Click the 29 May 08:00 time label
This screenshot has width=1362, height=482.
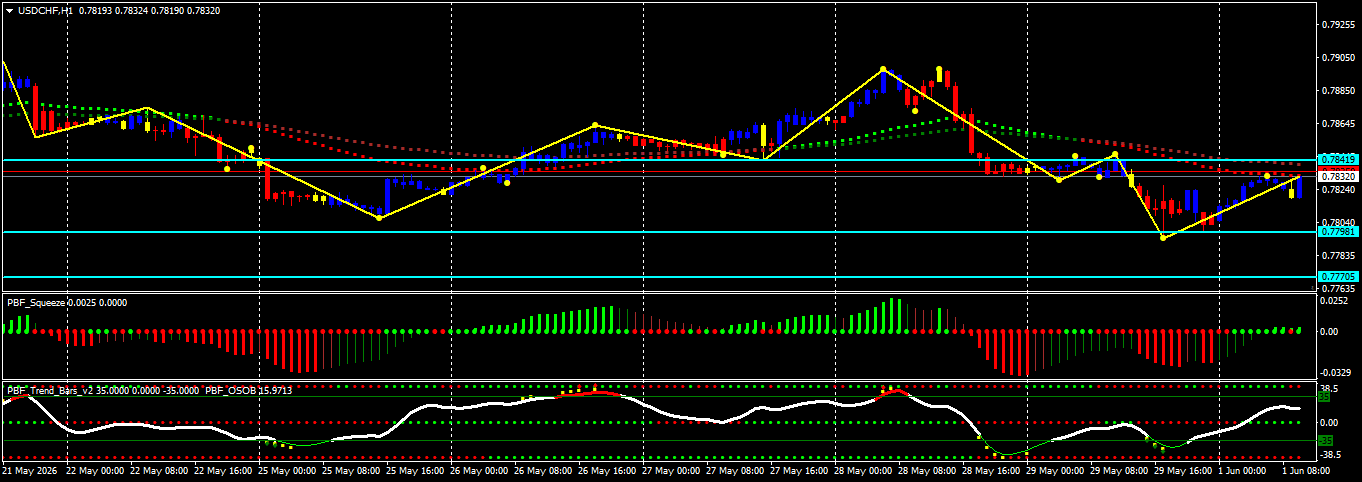coord(1120,470)
